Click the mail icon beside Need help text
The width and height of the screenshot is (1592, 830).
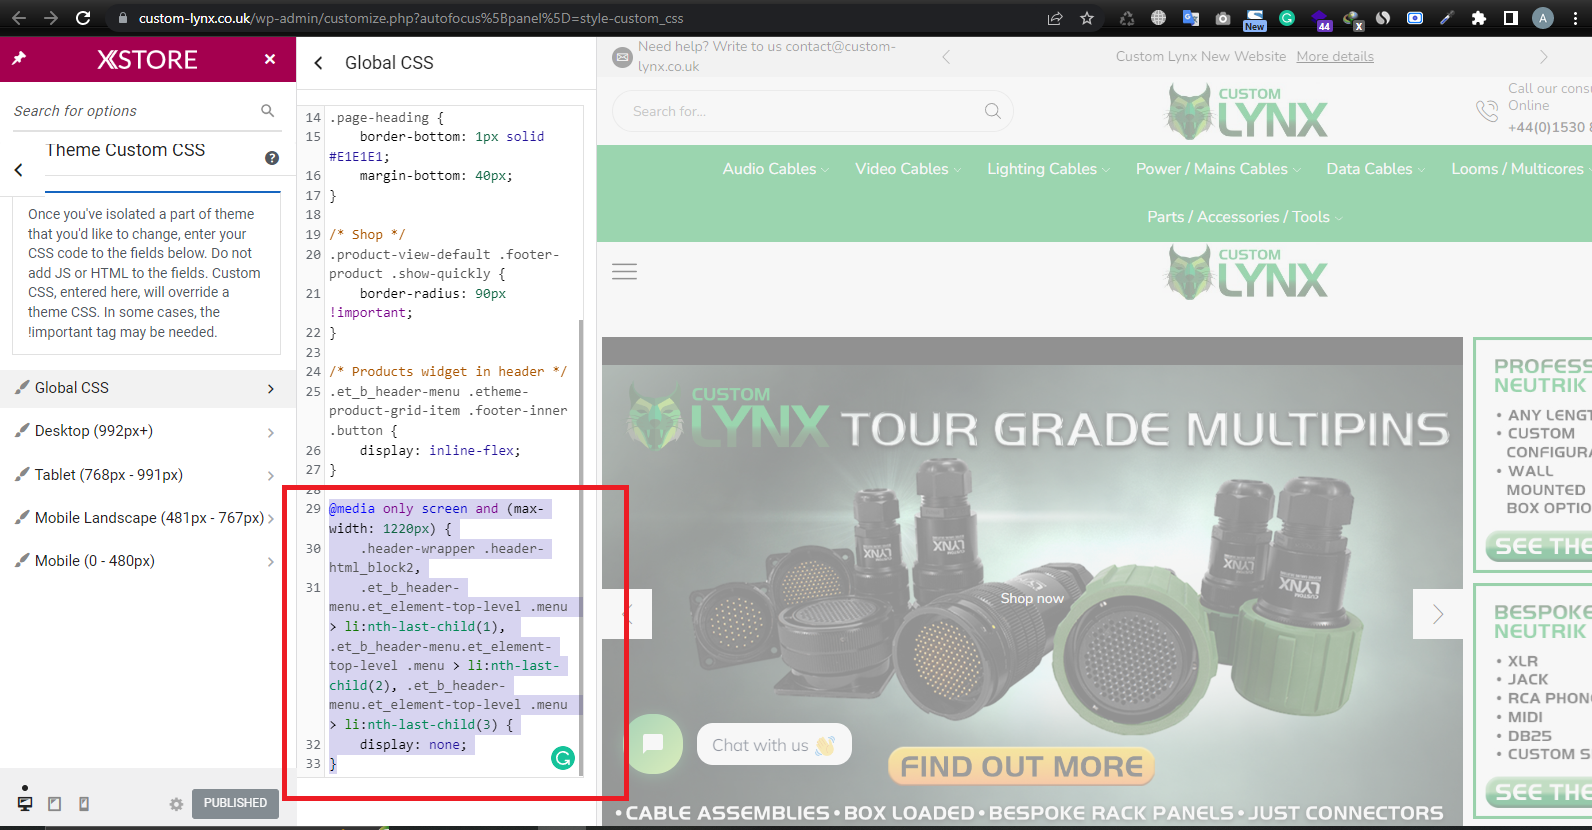pyautogui.click(x=622, y=57)
